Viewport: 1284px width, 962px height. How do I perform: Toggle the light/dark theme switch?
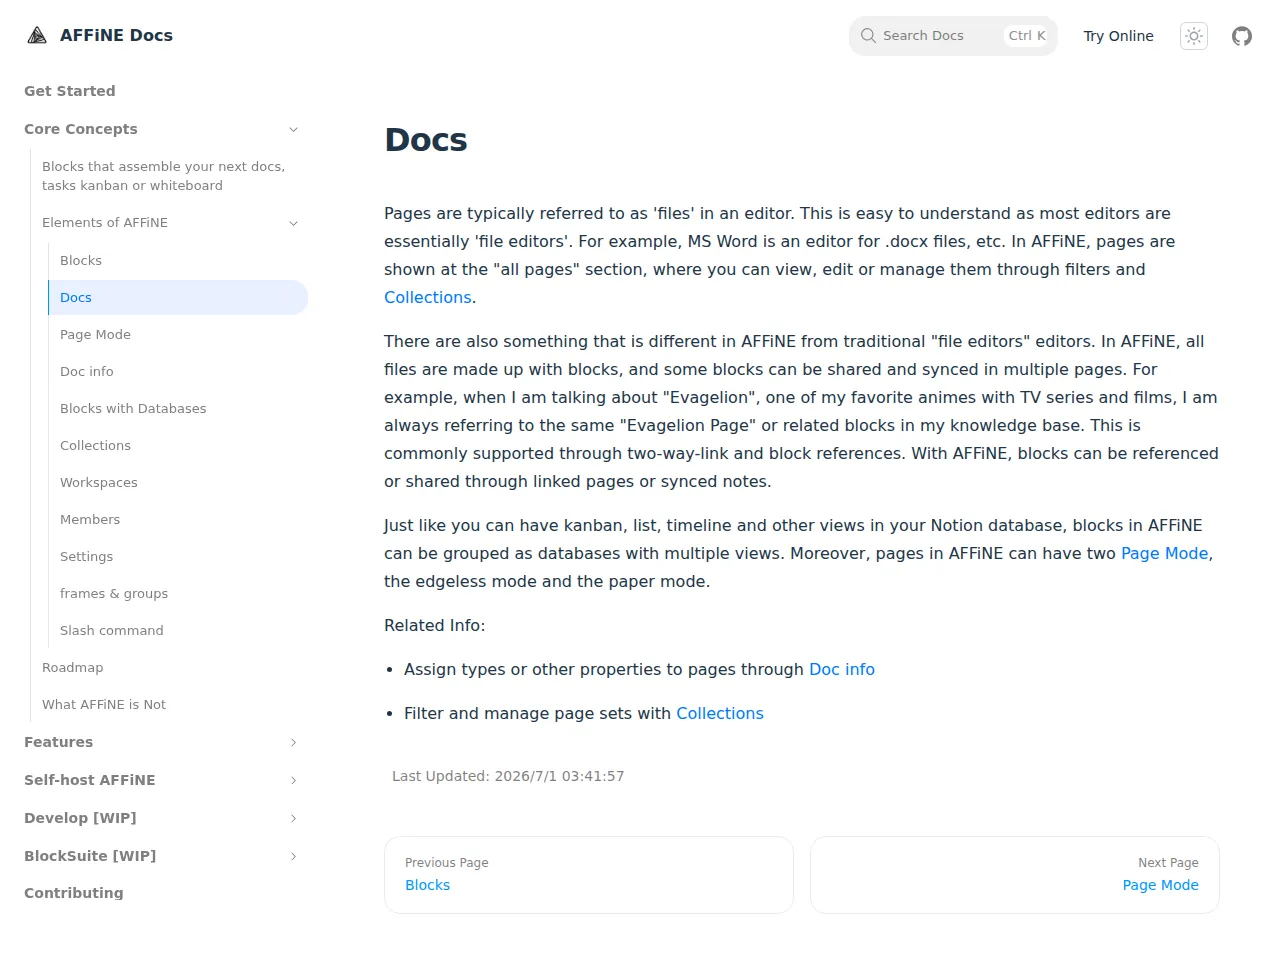(1194, 36)
